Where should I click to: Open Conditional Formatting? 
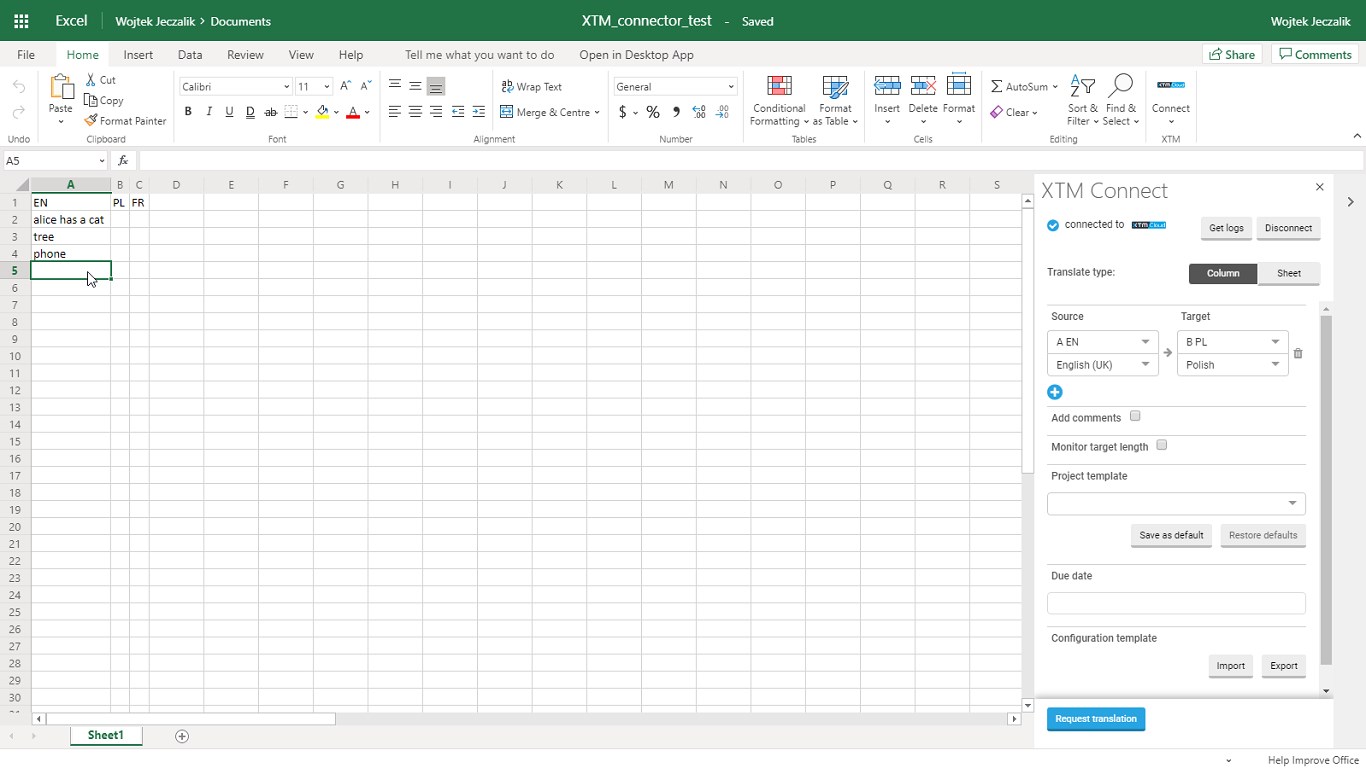[779, 101]
